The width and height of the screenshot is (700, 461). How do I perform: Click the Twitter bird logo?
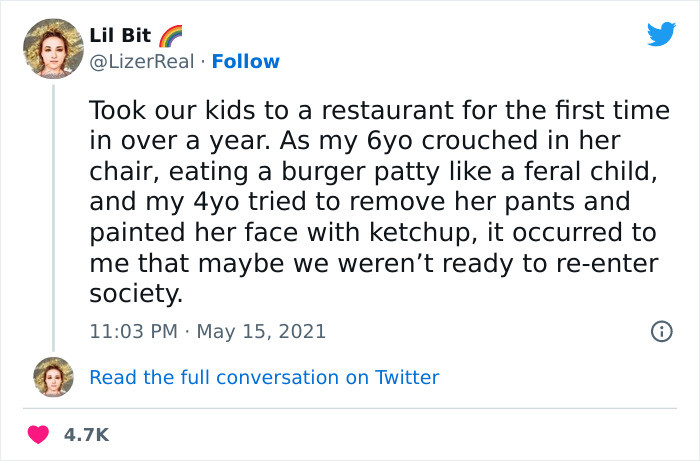coord(661,34)
